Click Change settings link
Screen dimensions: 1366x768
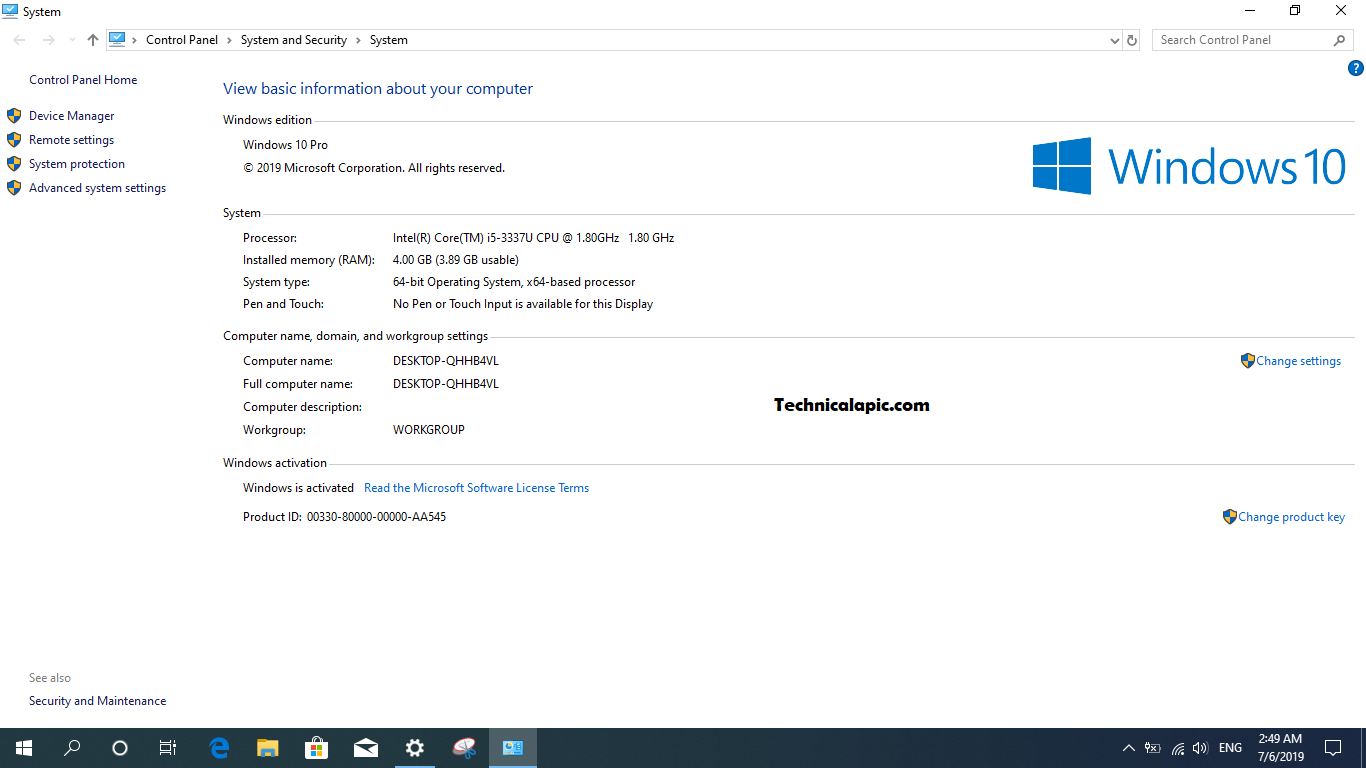pyautogui.click(x=1299, y=361)
